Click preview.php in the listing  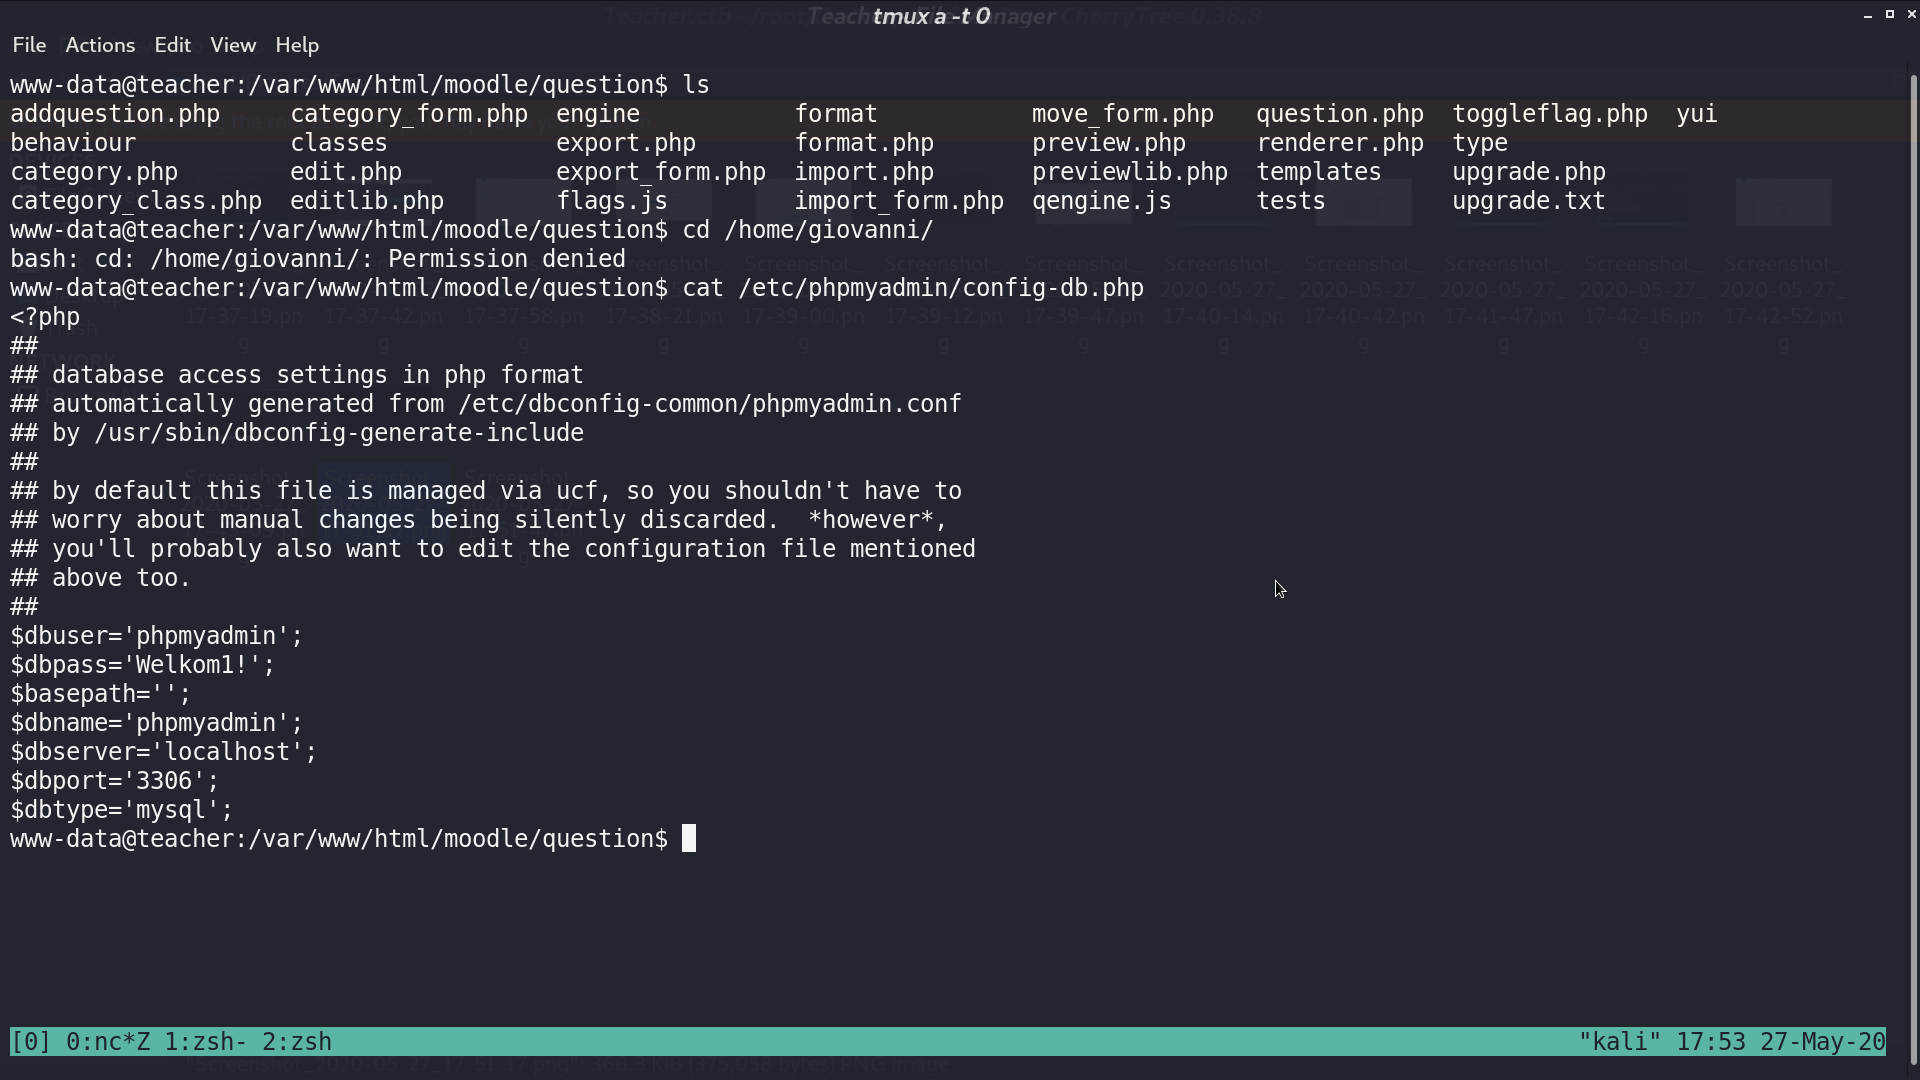click(x=1109, y=143)
